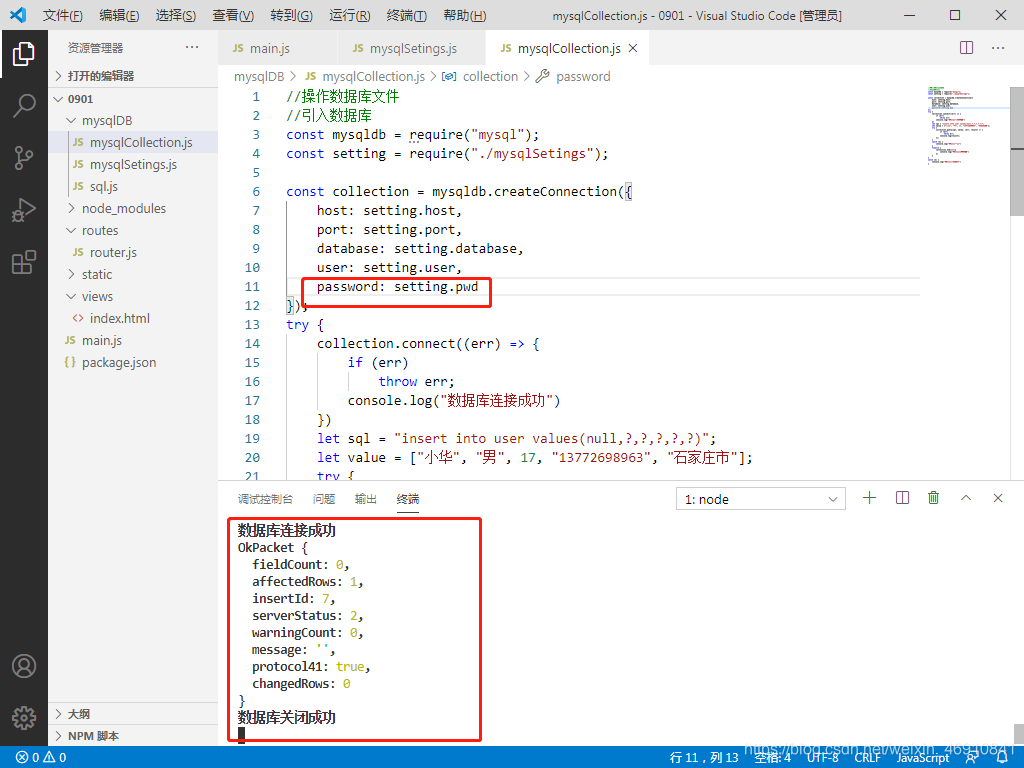Screen dimensions: 1024x768
Task: Open the Run and Debug view
Action: coord(24,211)
